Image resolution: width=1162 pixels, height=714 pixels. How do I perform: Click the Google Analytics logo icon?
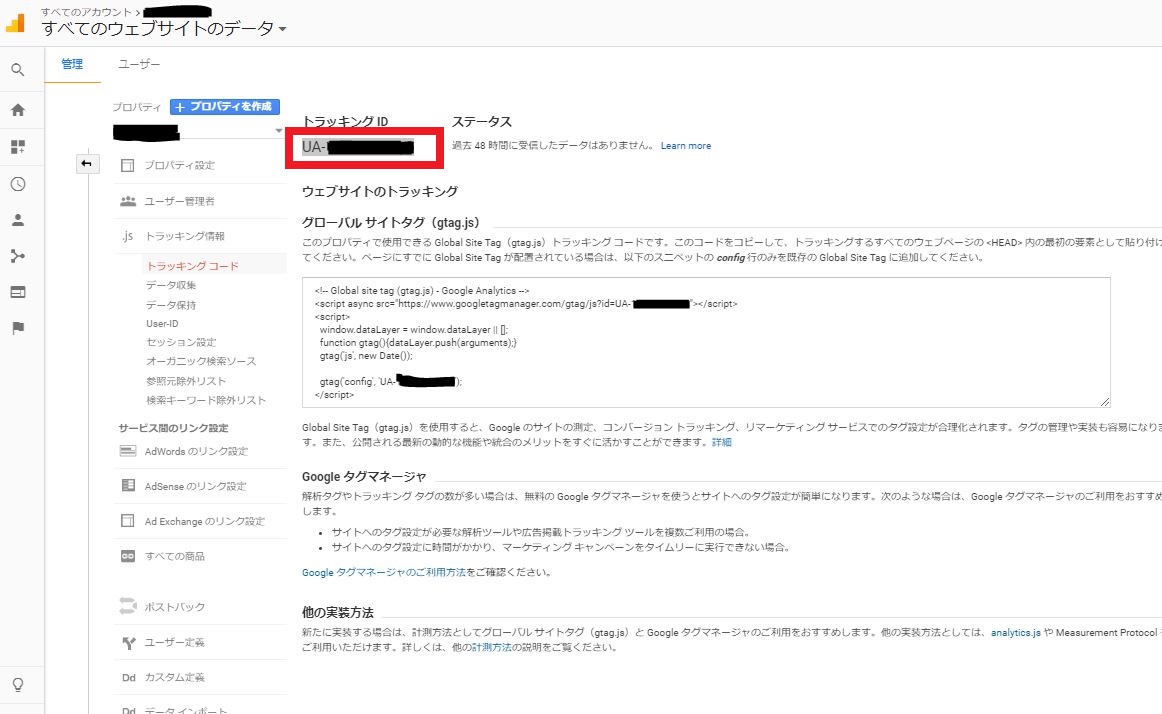(15, 23)
